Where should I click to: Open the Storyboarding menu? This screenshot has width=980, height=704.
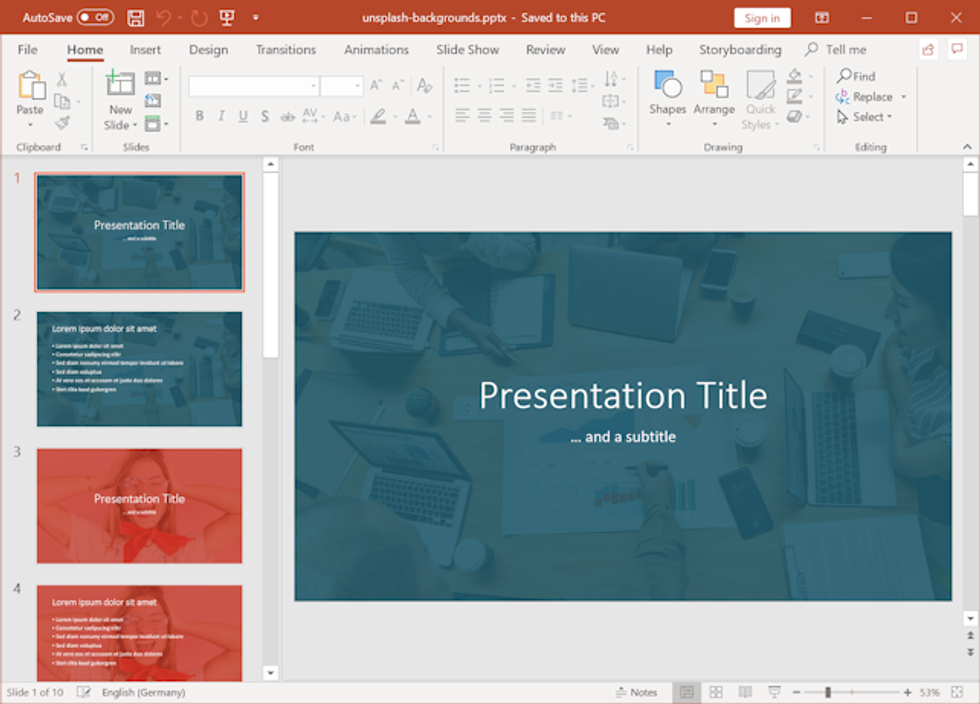pos(739,49)
